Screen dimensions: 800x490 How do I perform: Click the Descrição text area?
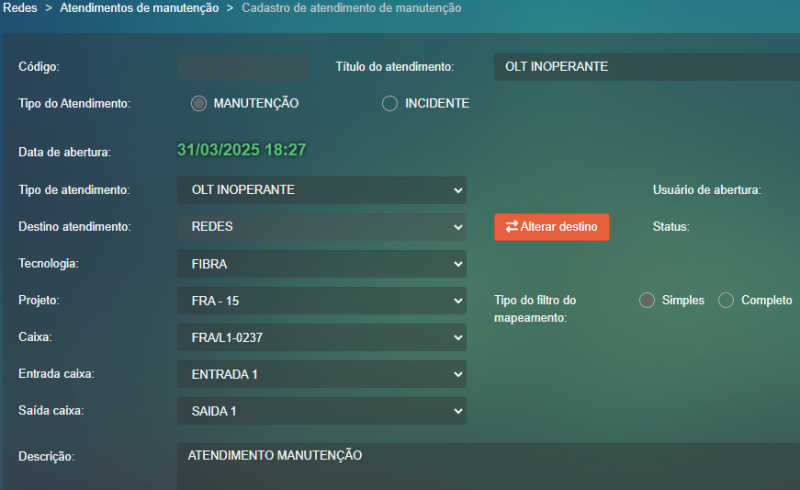489,467
